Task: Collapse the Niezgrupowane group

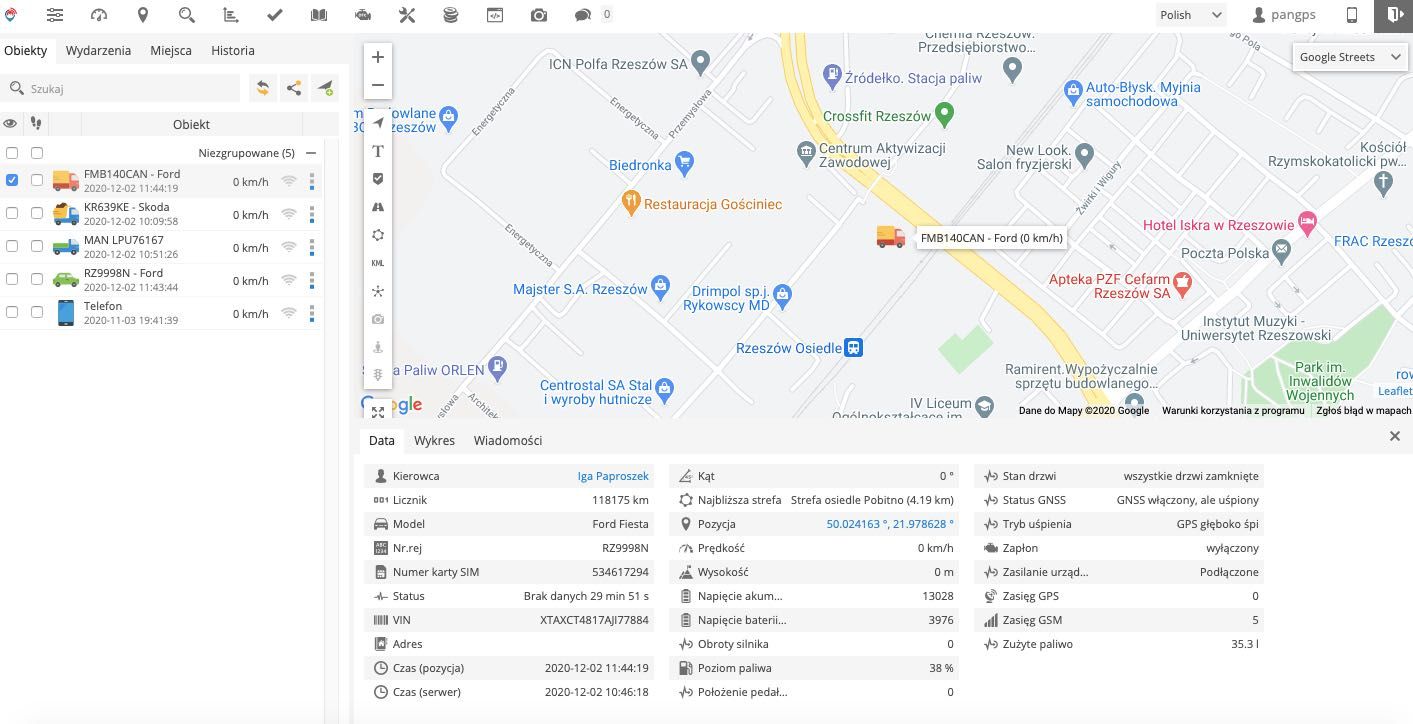Action: click(x=311, y=153)
